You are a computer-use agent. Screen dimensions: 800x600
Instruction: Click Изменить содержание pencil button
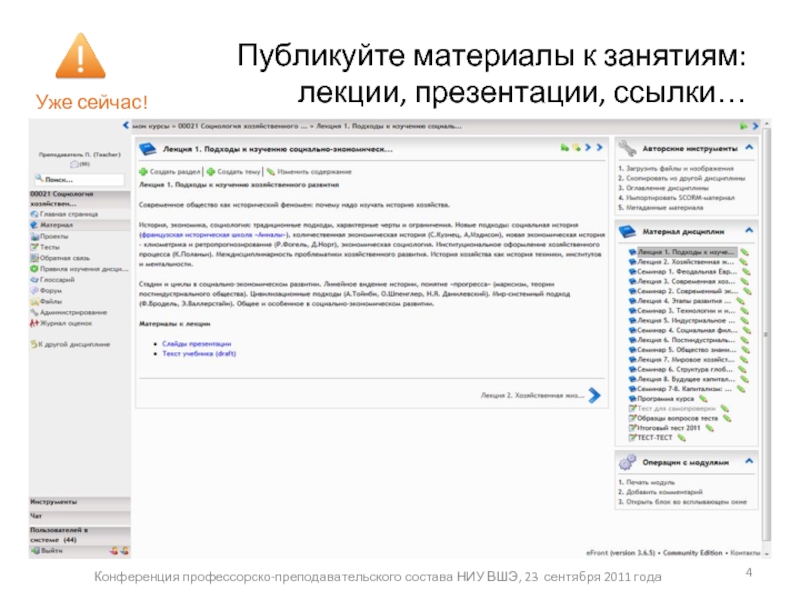tap(309, 172)
